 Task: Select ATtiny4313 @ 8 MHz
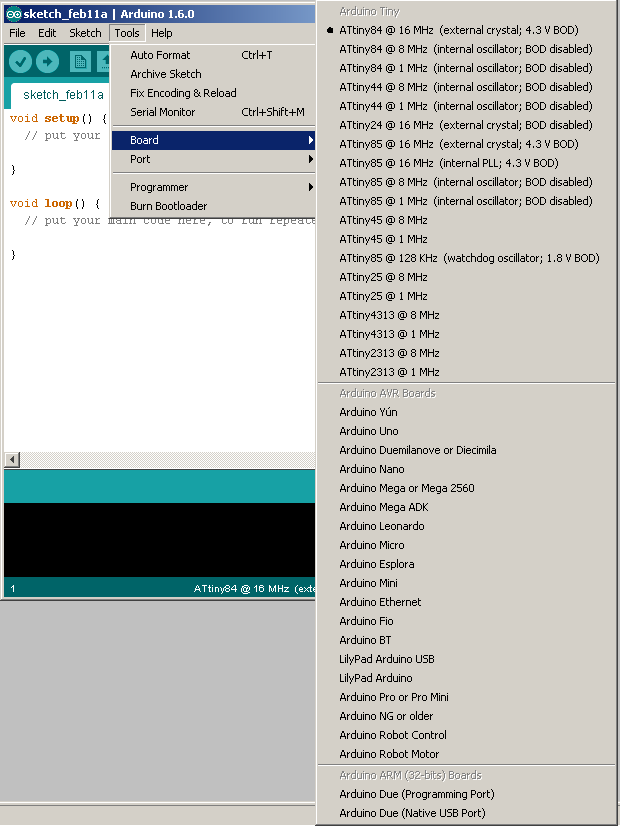(466, 315)
